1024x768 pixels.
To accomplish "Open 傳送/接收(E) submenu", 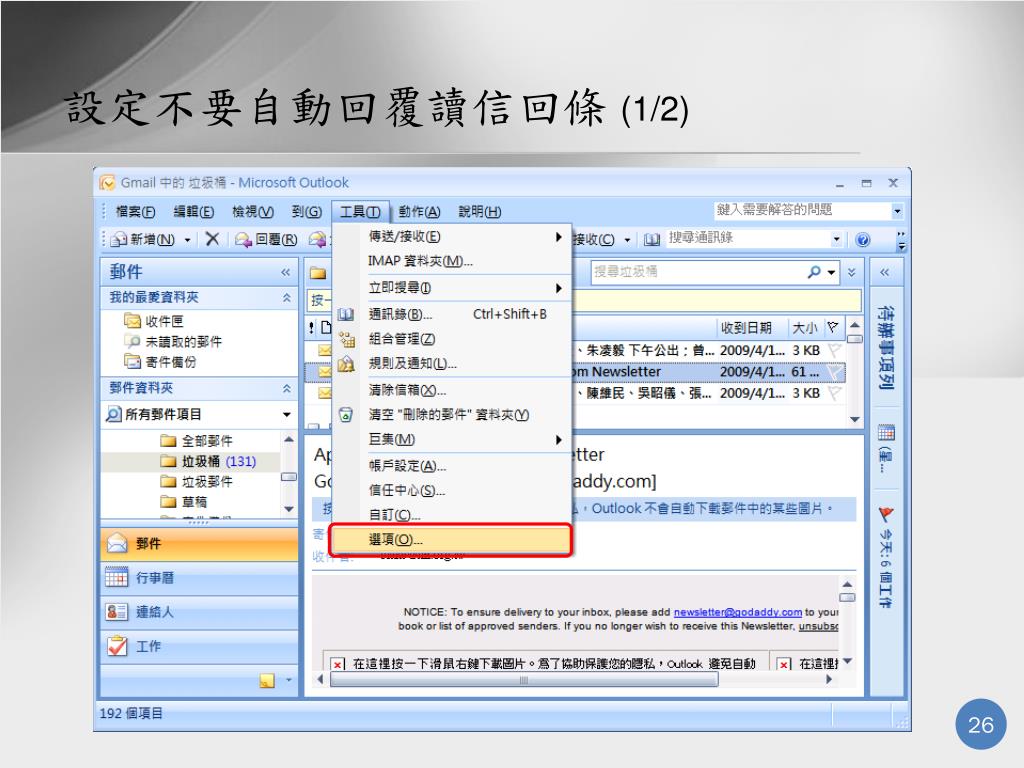I will [451, 236].
